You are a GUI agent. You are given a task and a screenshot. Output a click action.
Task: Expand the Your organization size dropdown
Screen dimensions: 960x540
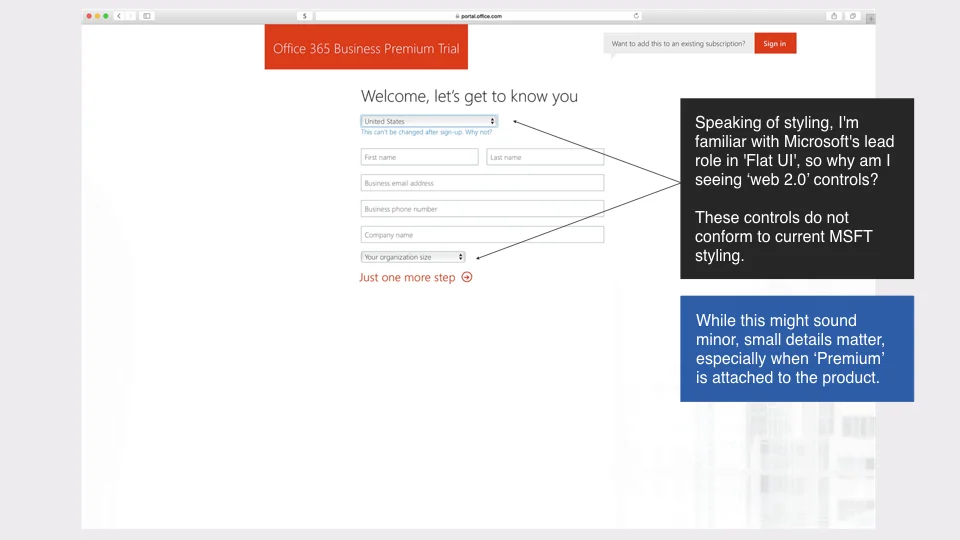(x=413, y=257)
